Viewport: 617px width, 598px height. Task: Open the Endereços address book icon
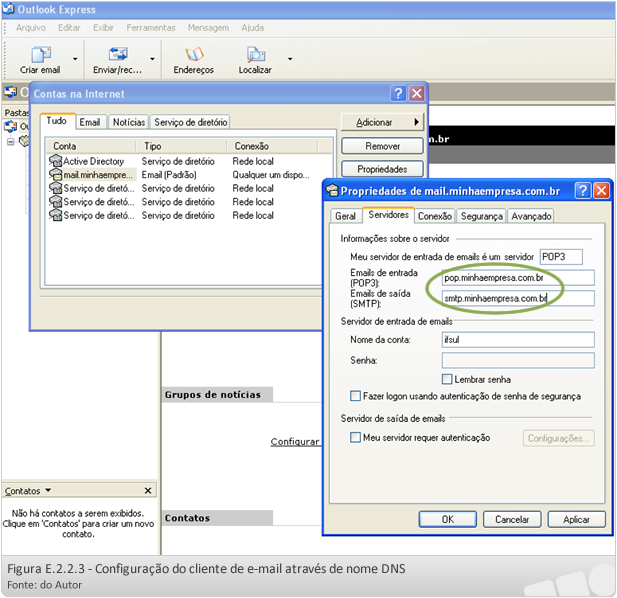click(194, 54)
